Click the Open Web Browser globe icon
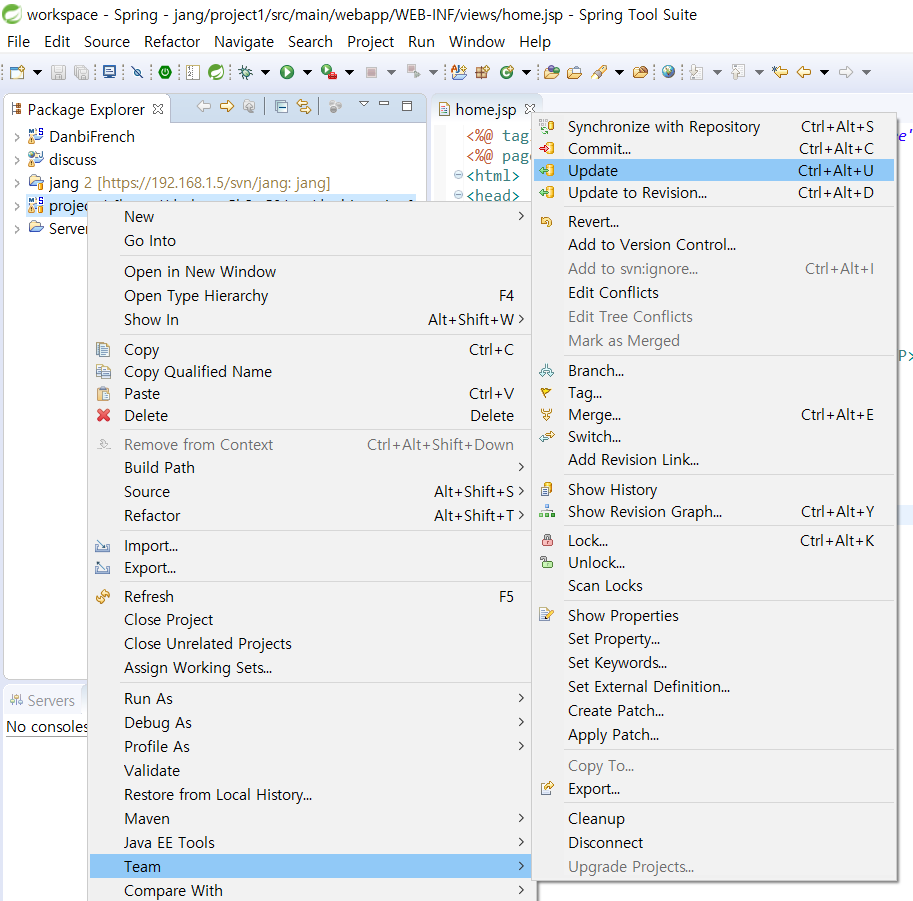The image size is (913, 901). (668, 72)
